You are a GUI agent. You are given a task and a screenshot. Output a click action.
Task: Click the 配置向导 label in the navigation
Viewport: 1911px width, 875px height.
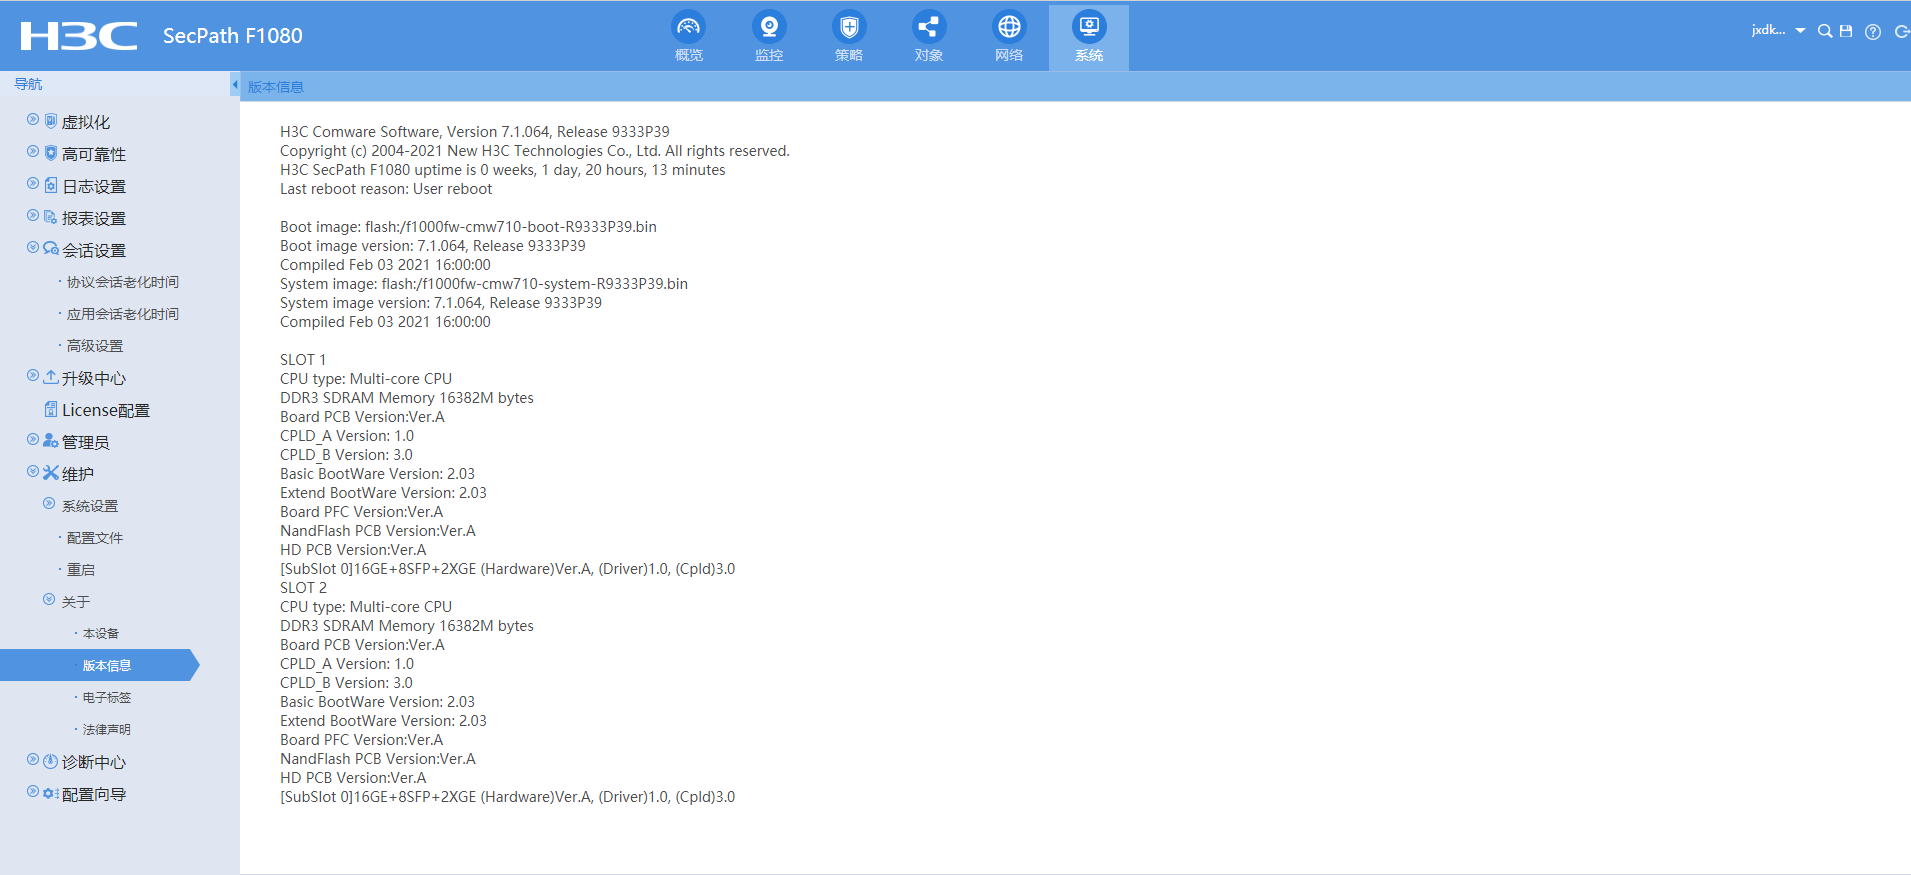point(94,794)
